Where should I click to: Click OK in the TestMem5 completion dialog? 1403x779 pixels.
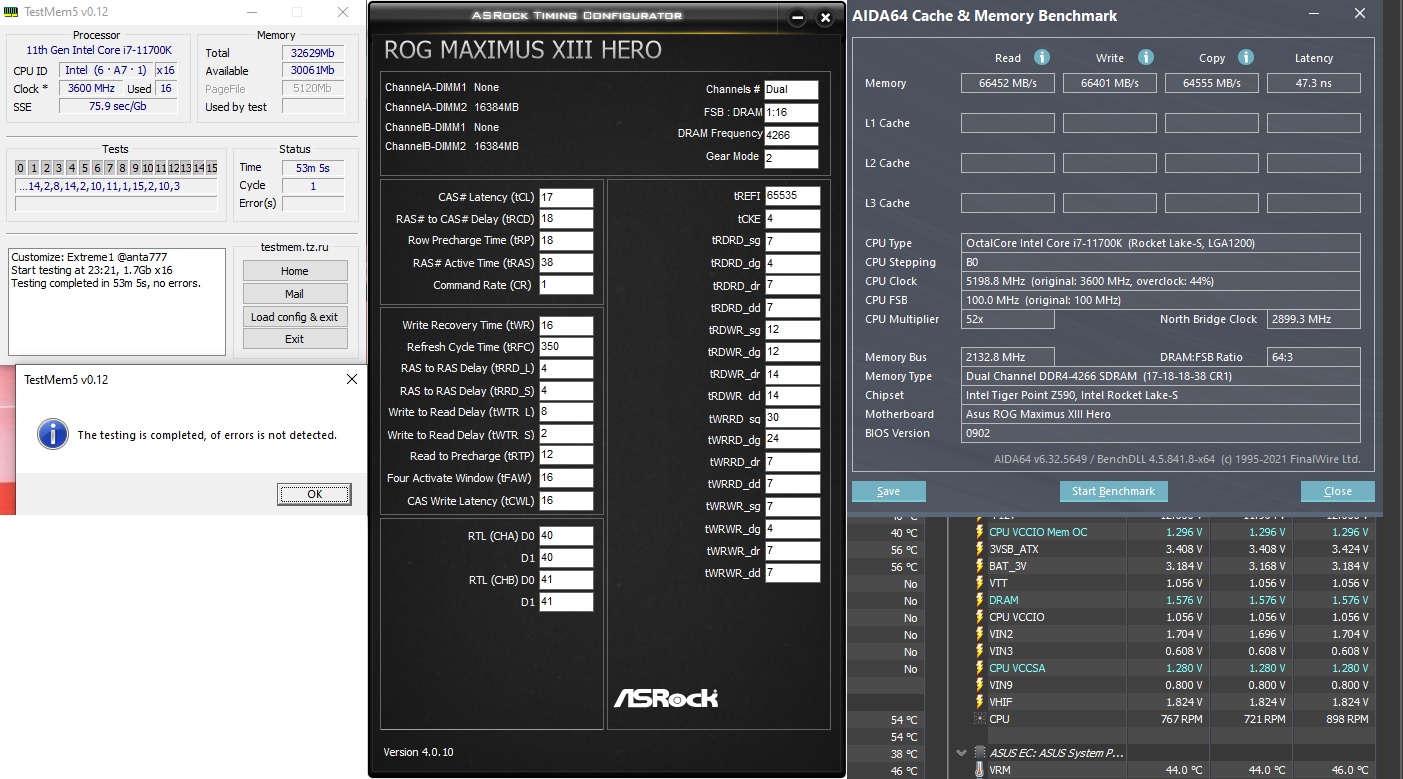pyautogui.click(x=314, y=494)
